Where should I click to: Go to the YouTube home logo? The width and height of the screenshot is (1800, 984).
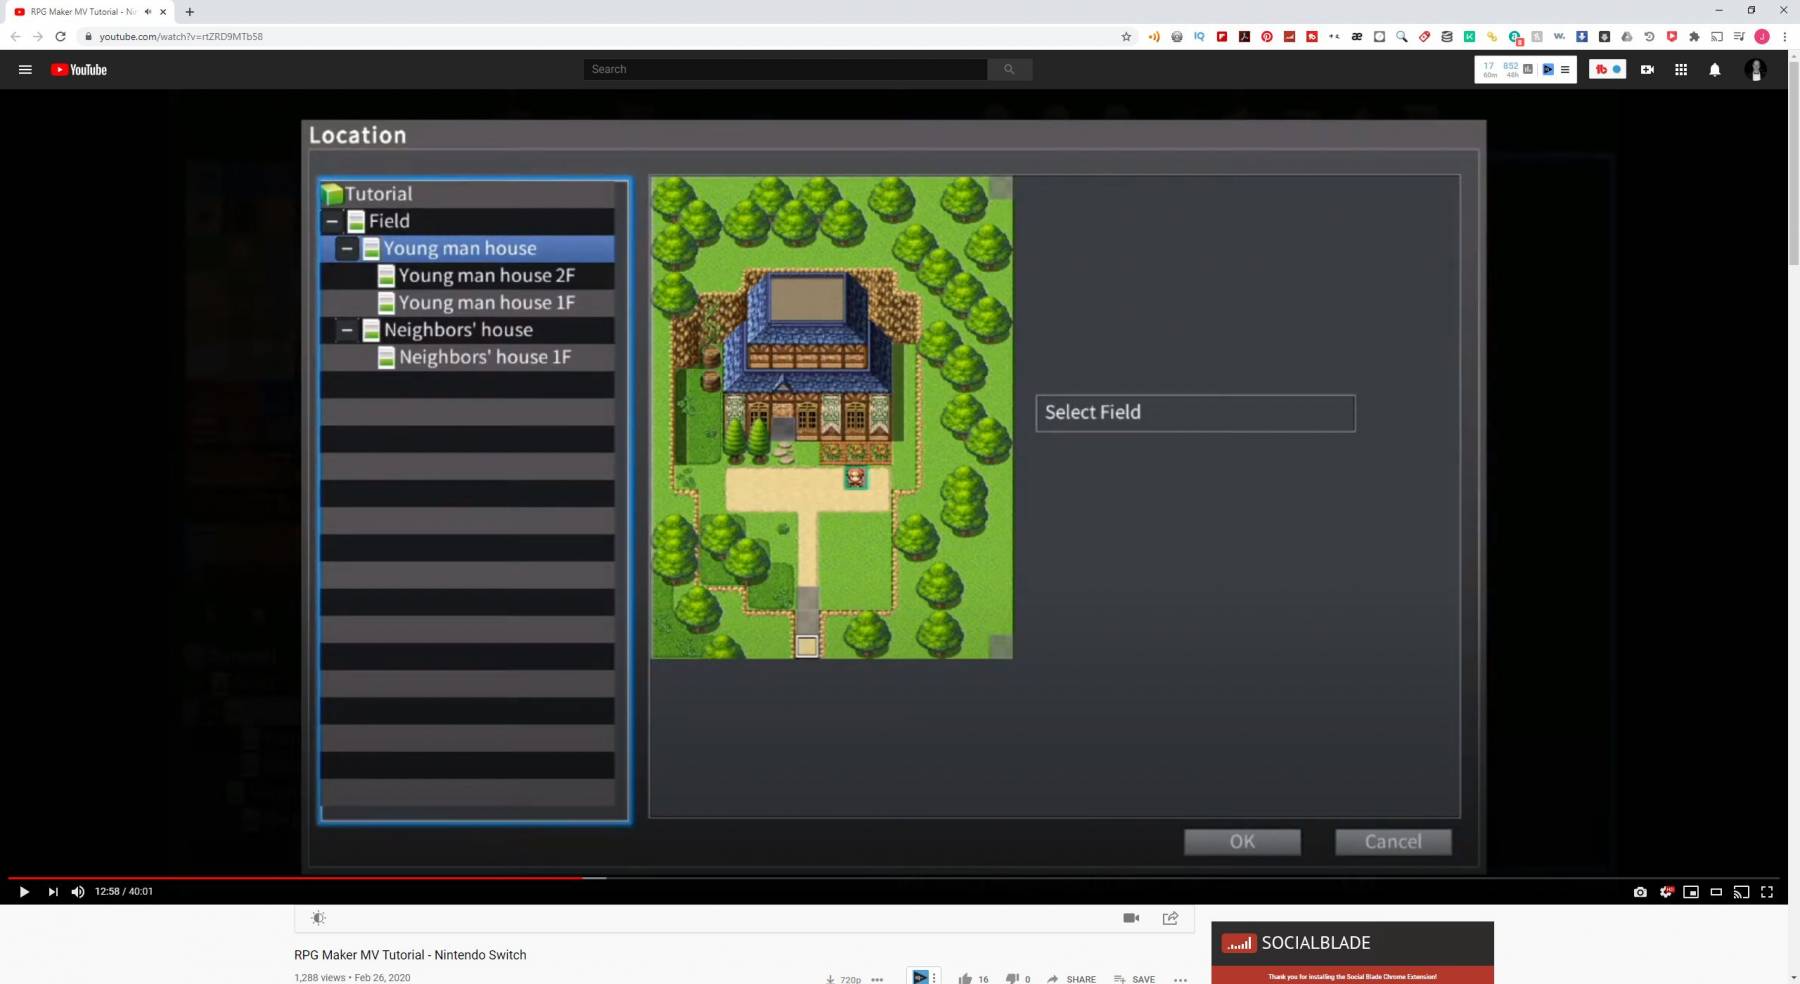79,70
